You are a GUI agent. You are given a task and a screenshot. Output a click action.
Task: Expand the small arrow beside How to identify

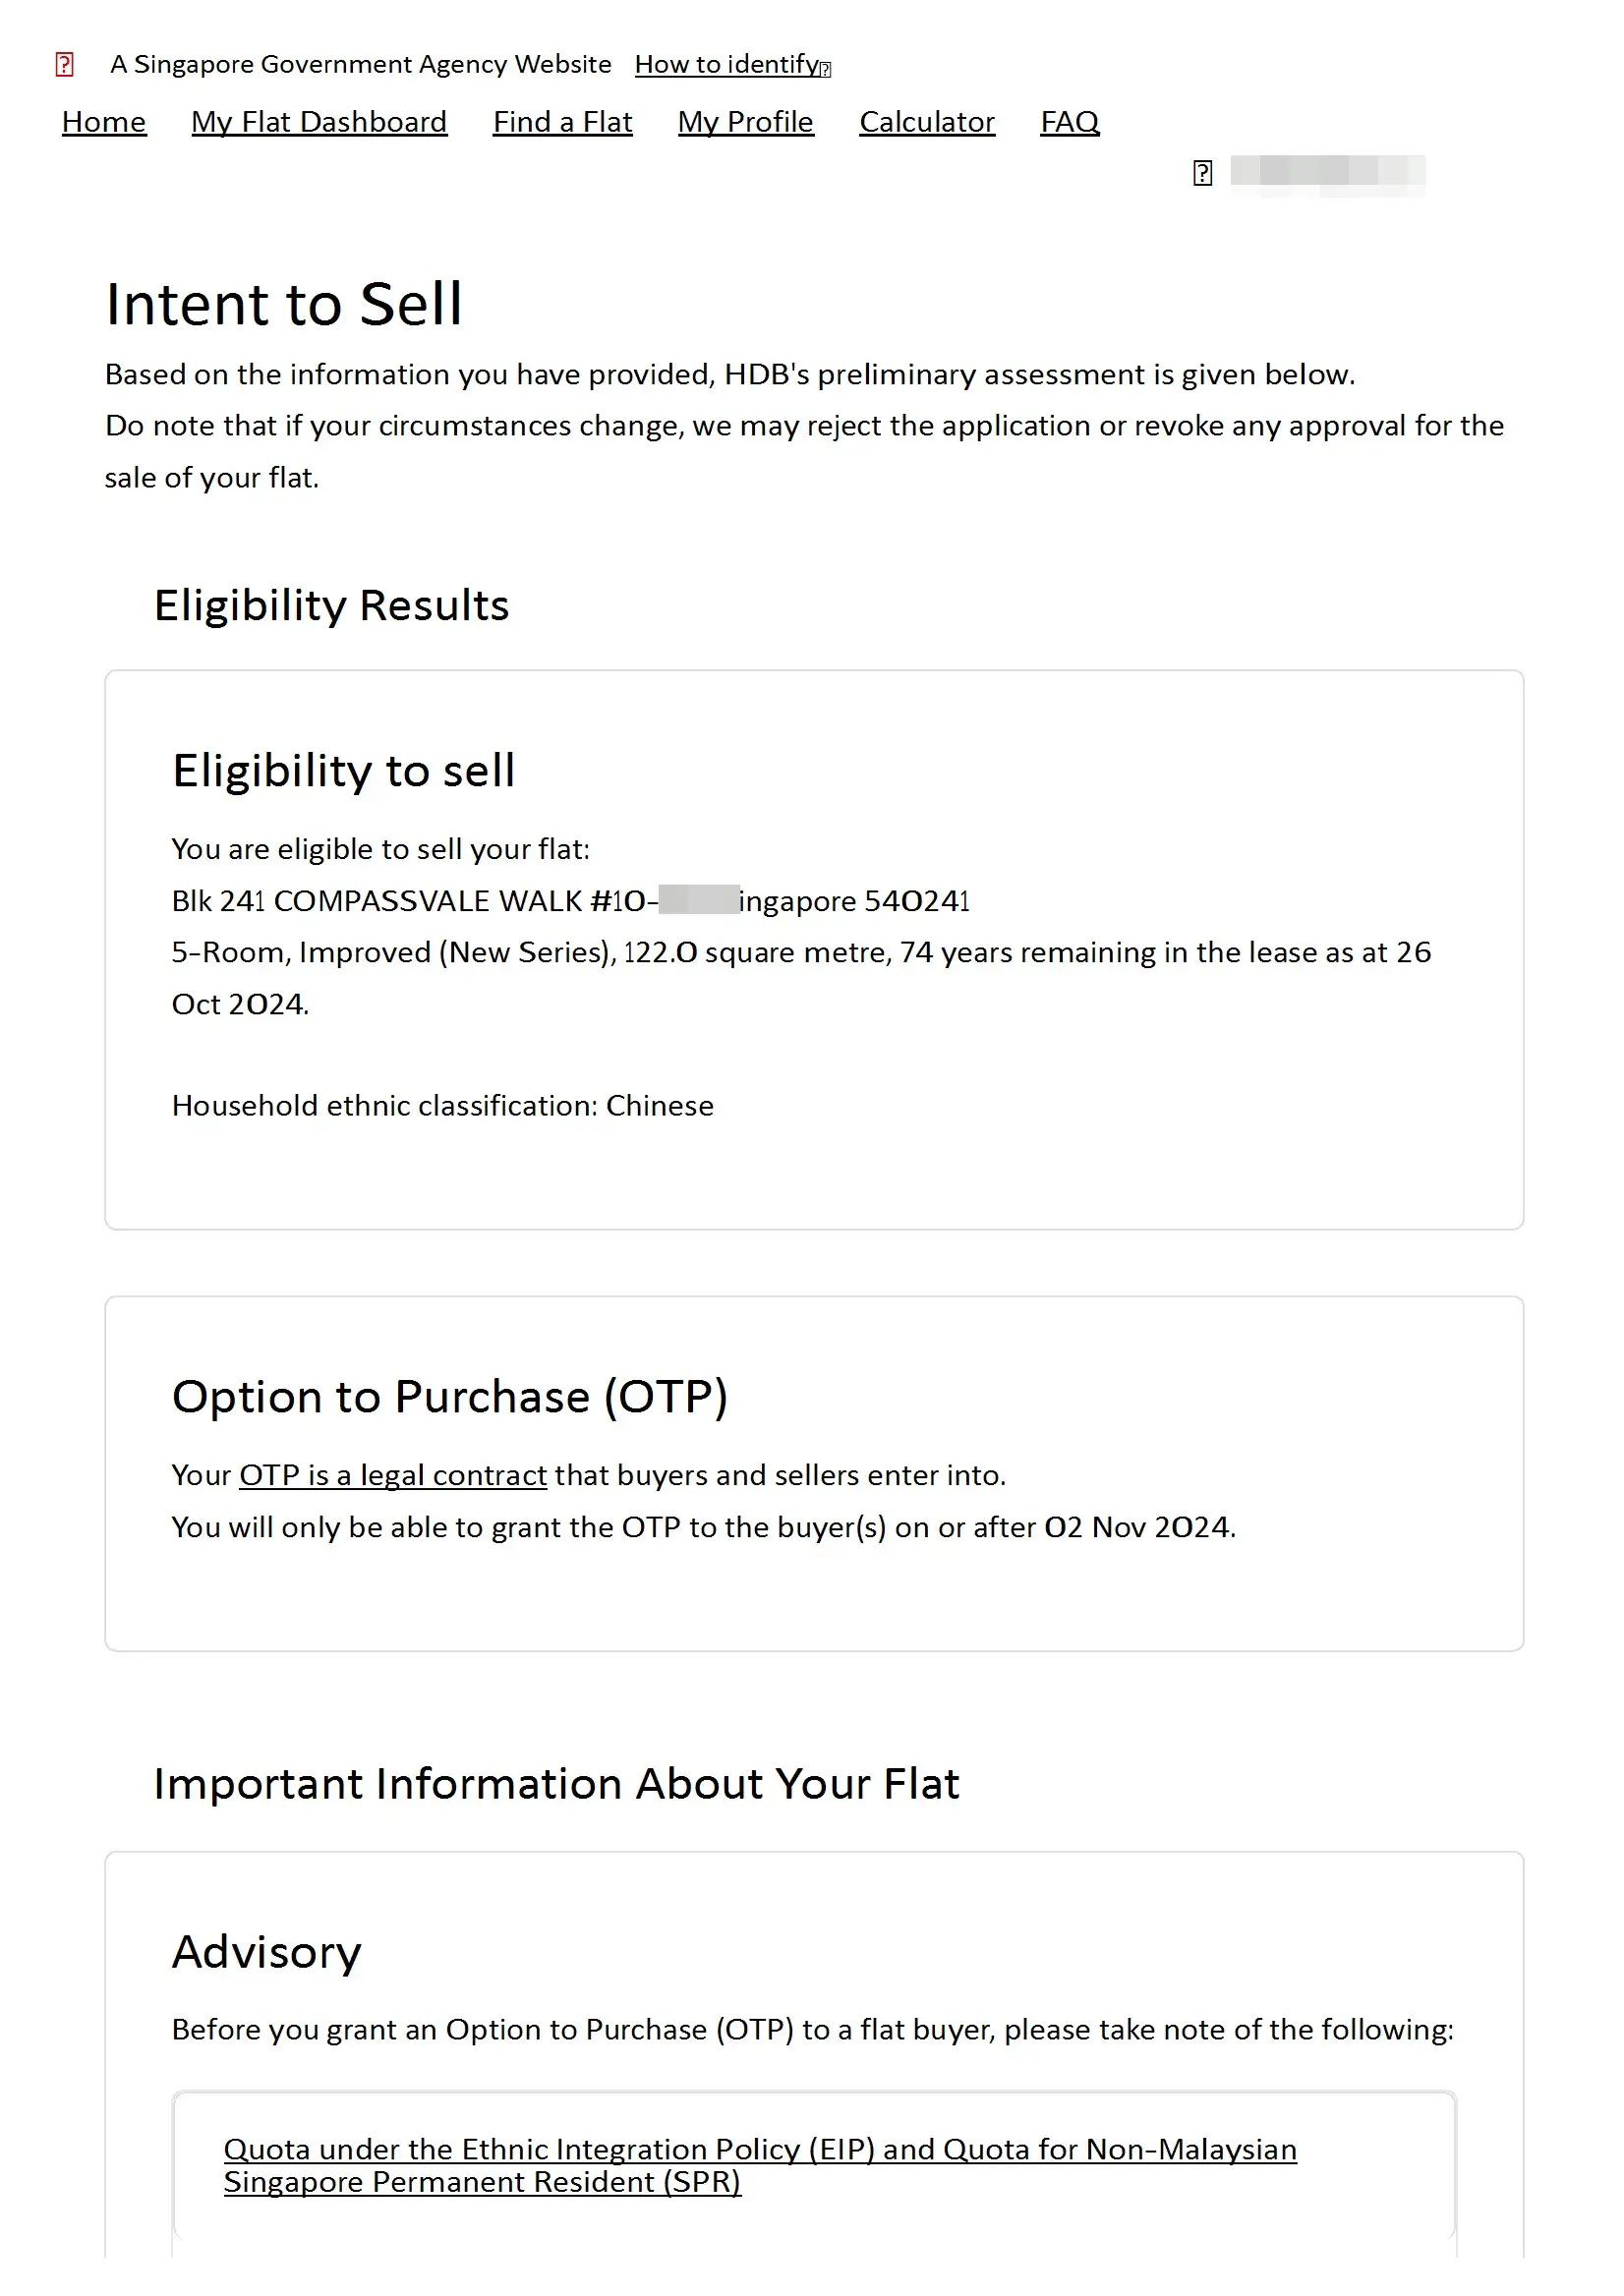(x=825, y=69)
